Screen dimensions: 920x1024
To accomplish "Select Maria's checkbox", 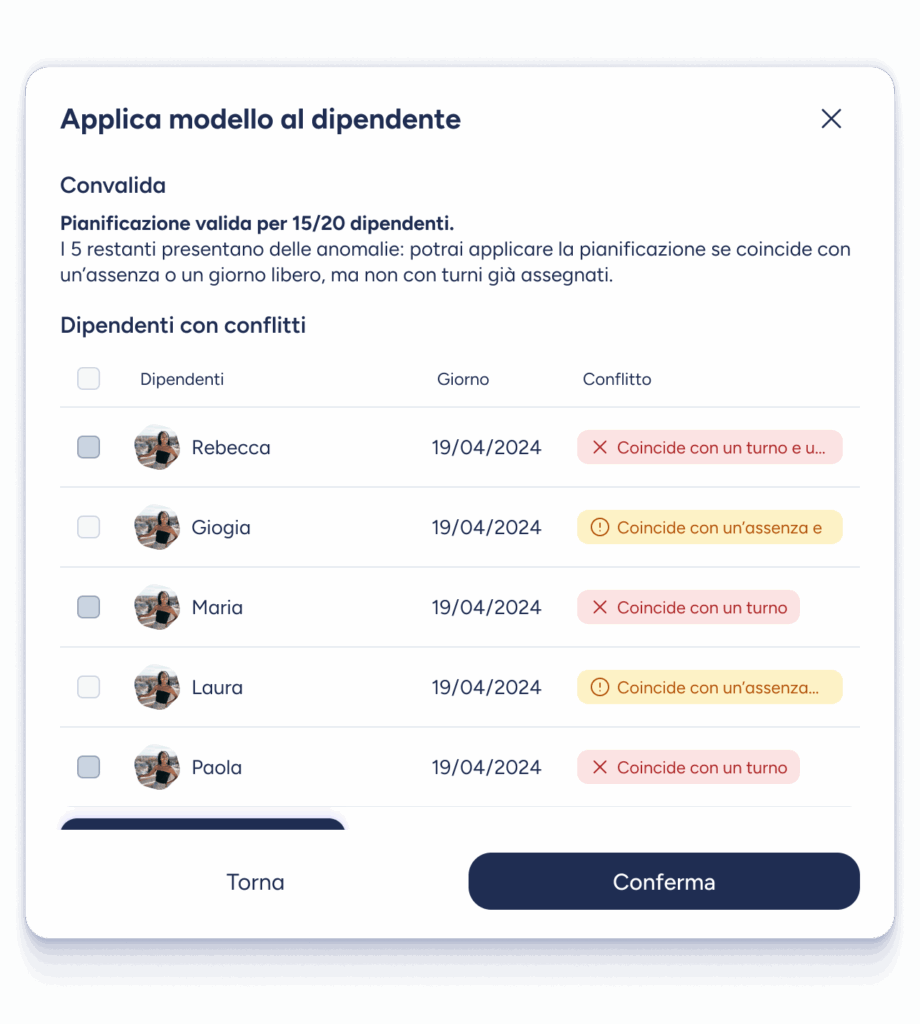I will (89, 607).
